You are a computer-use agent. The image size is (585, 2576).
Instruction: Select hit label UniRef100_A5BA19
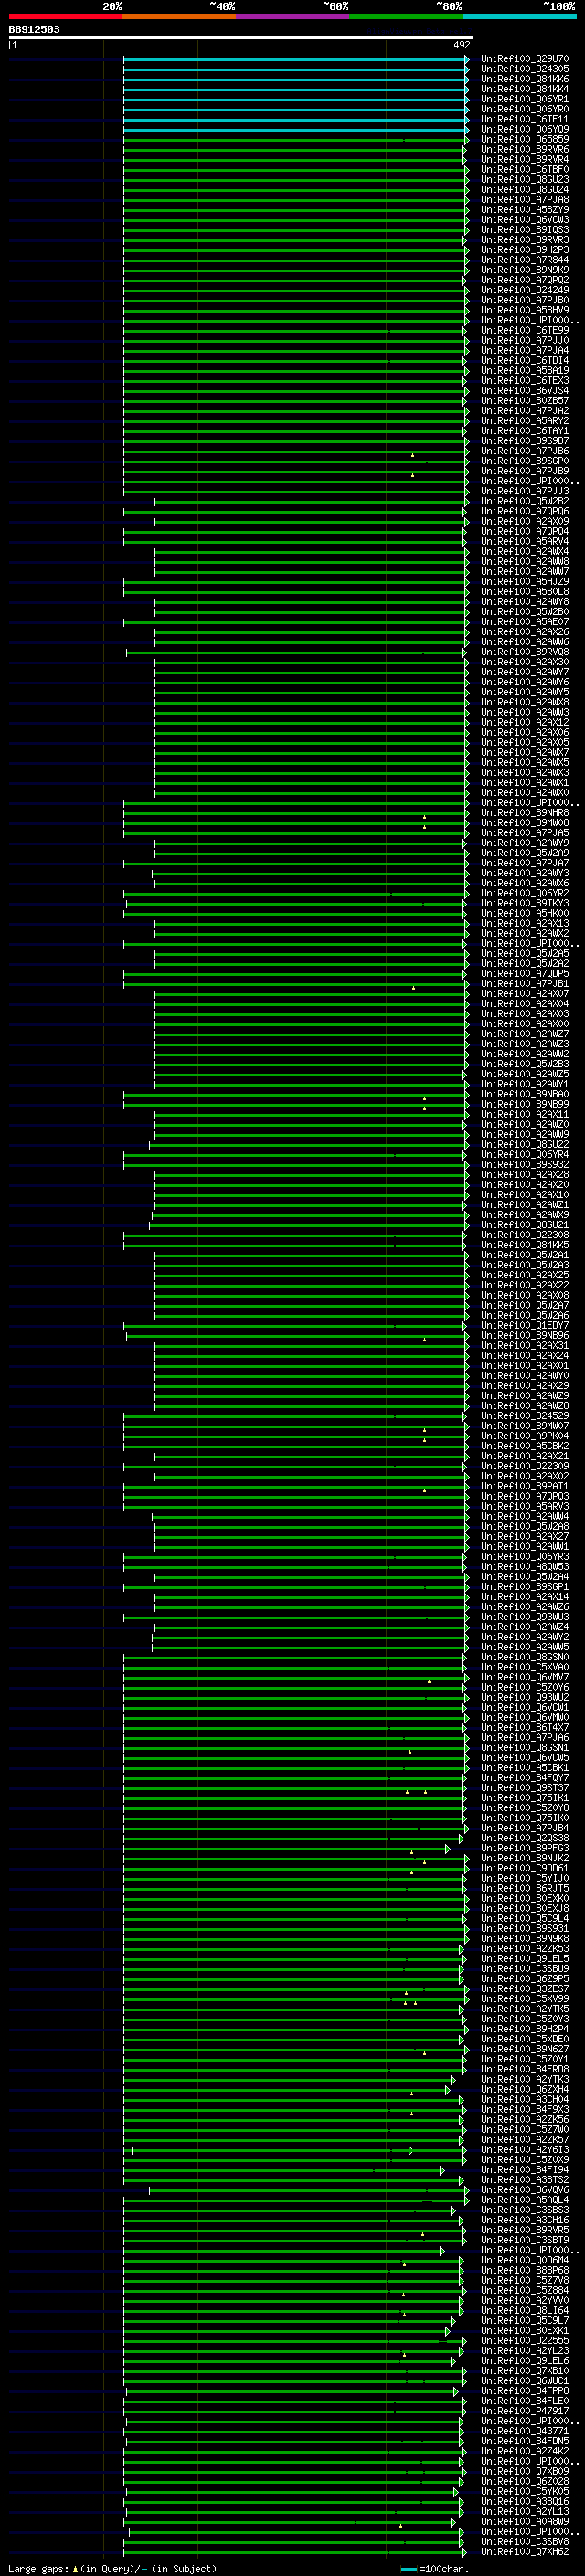524,370
